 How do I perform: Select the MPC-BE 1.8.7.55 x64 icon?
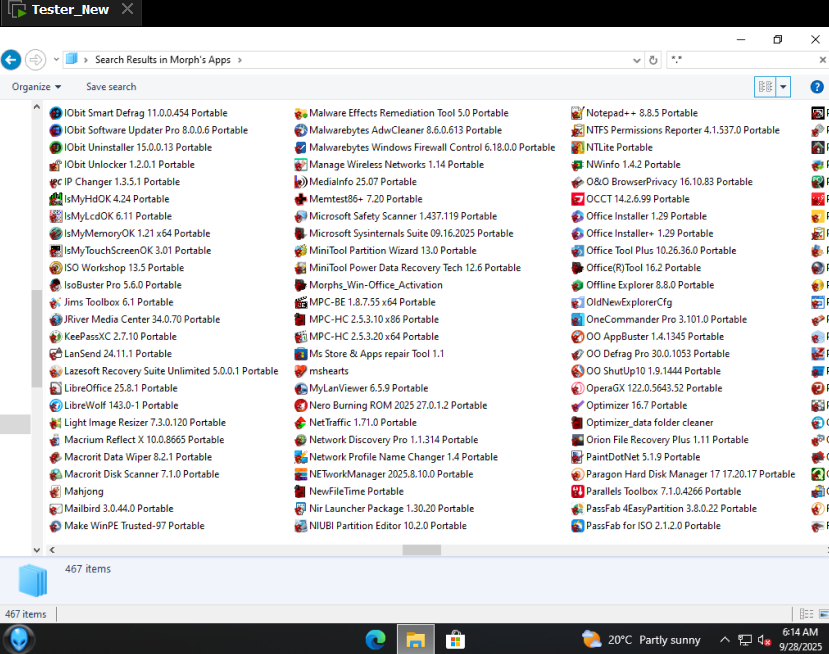(x=301, y=302)
